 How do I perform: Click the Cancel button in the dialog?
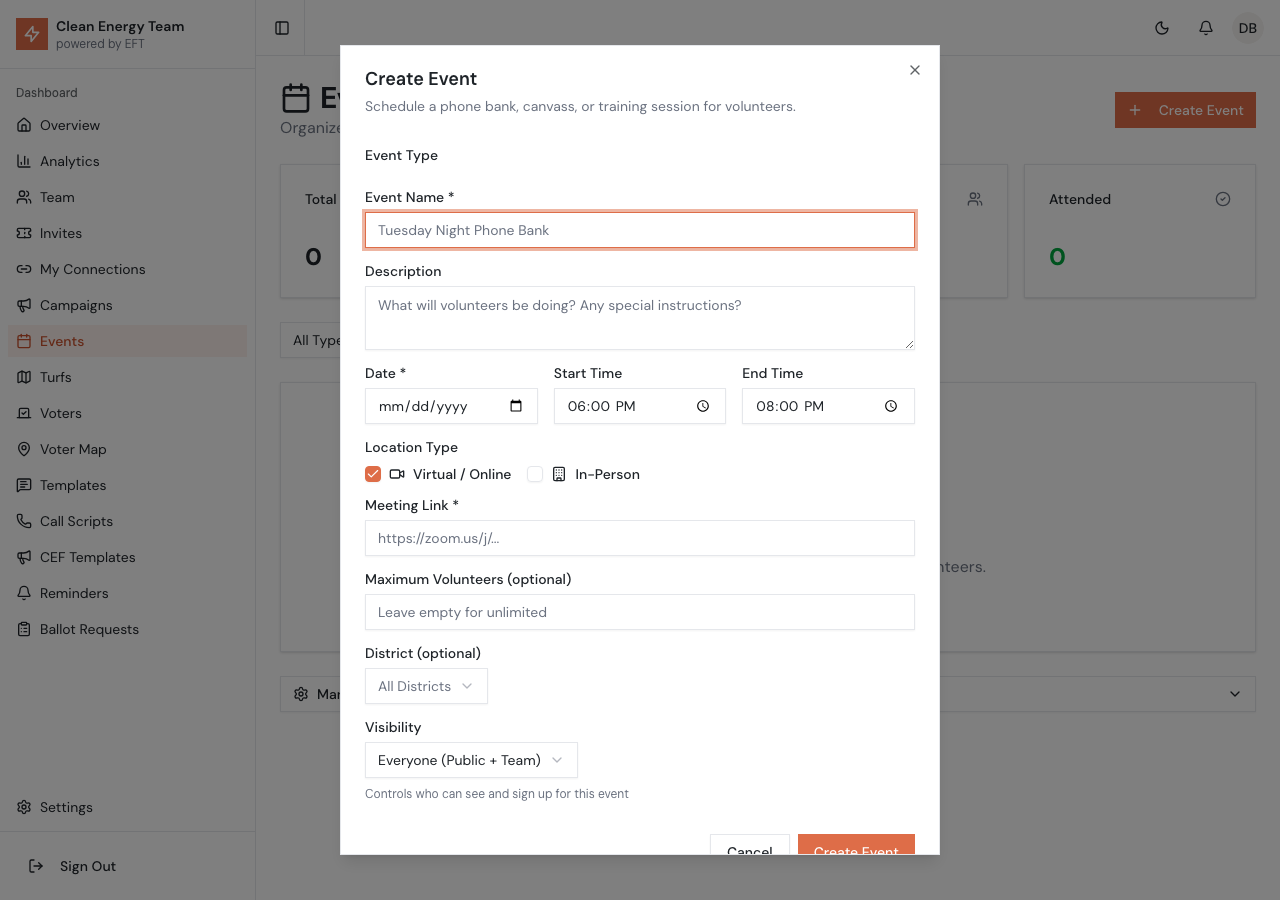point(749,851)
